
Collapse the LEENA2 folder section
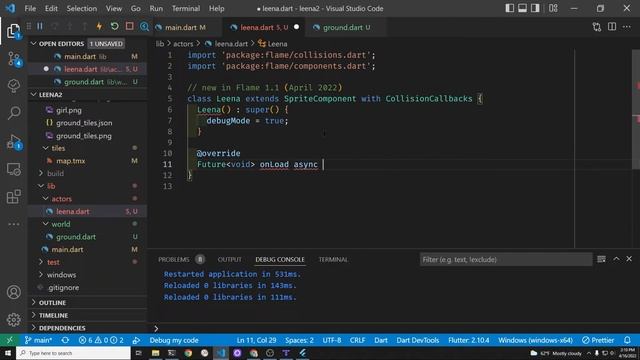pos(34,95)
